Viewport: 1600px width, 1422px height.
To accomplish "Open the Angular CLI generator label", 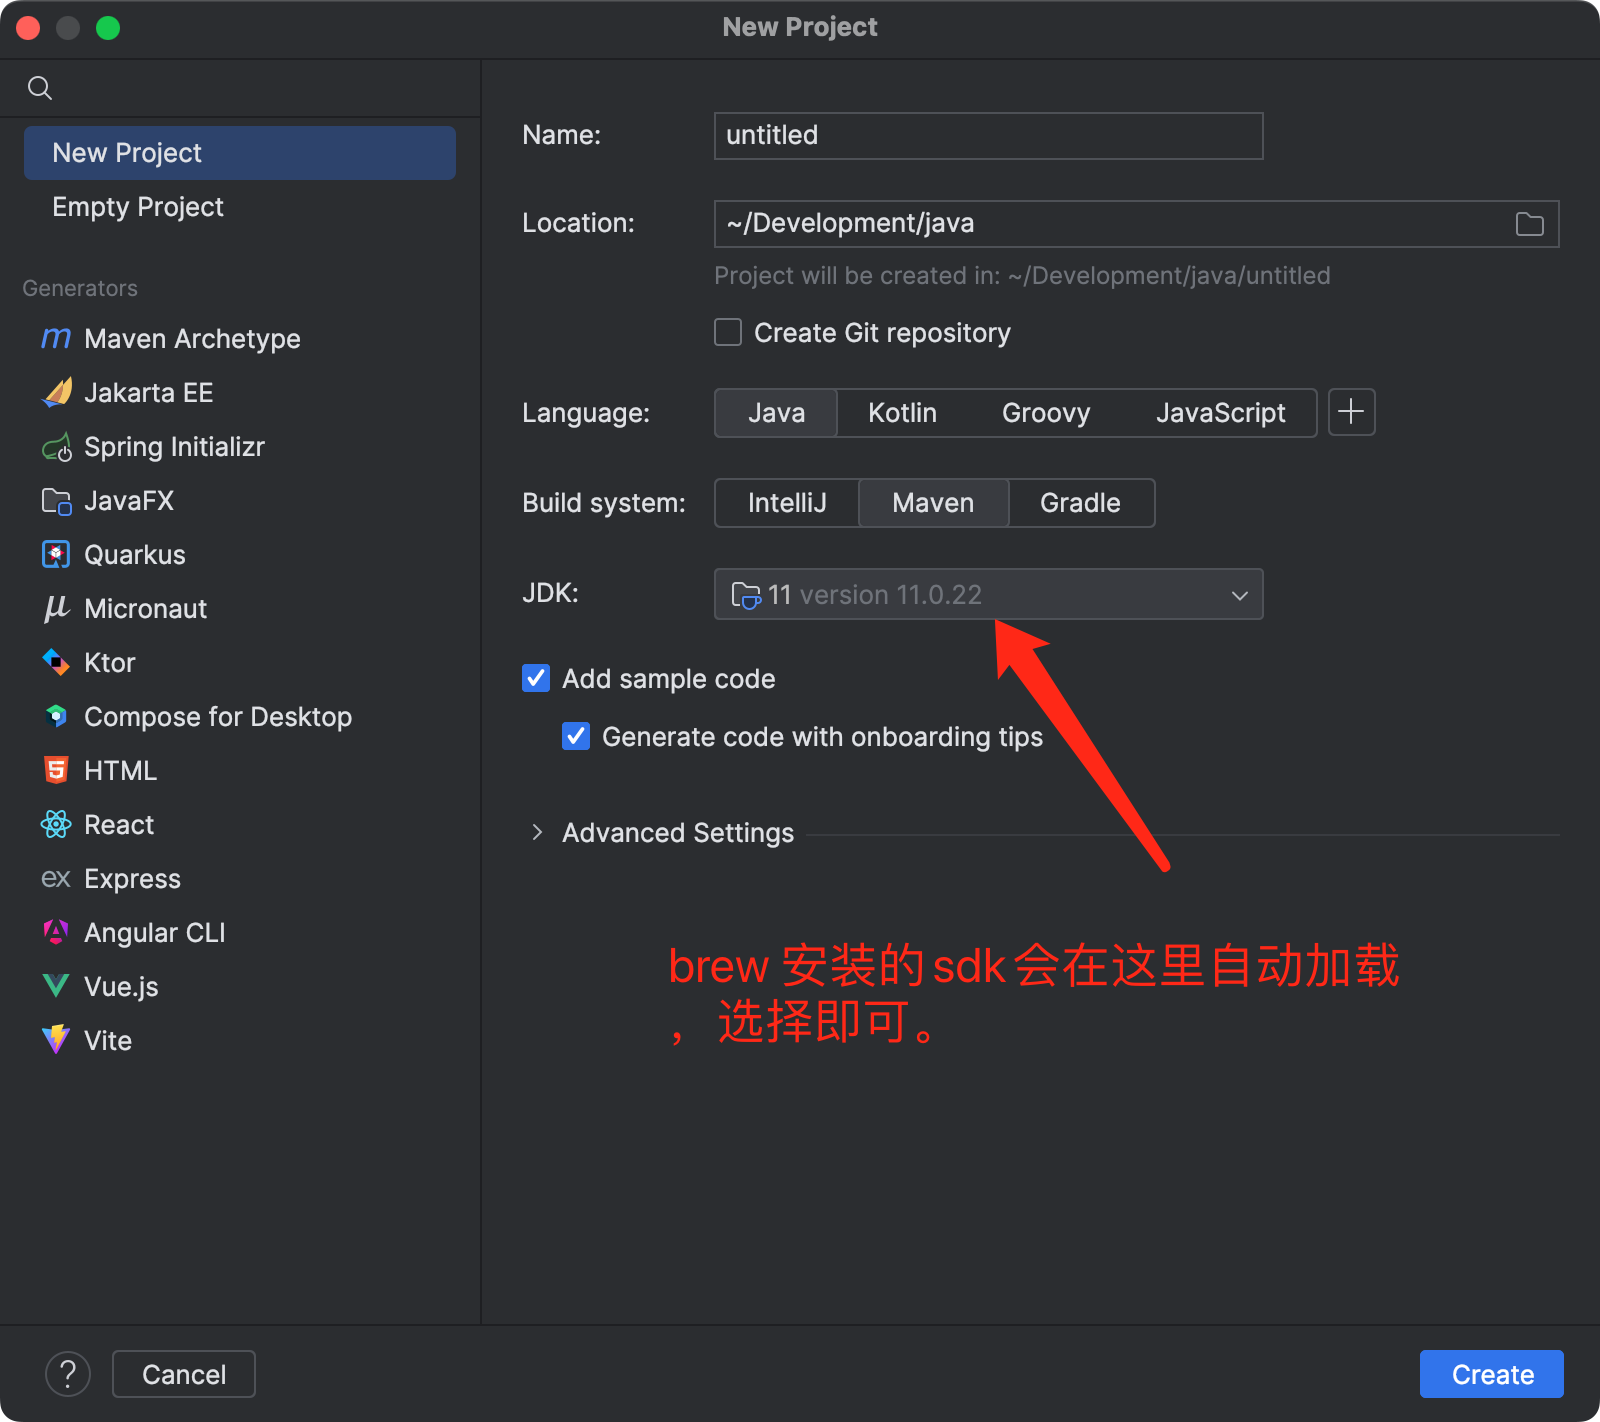I will coord(155,933).
